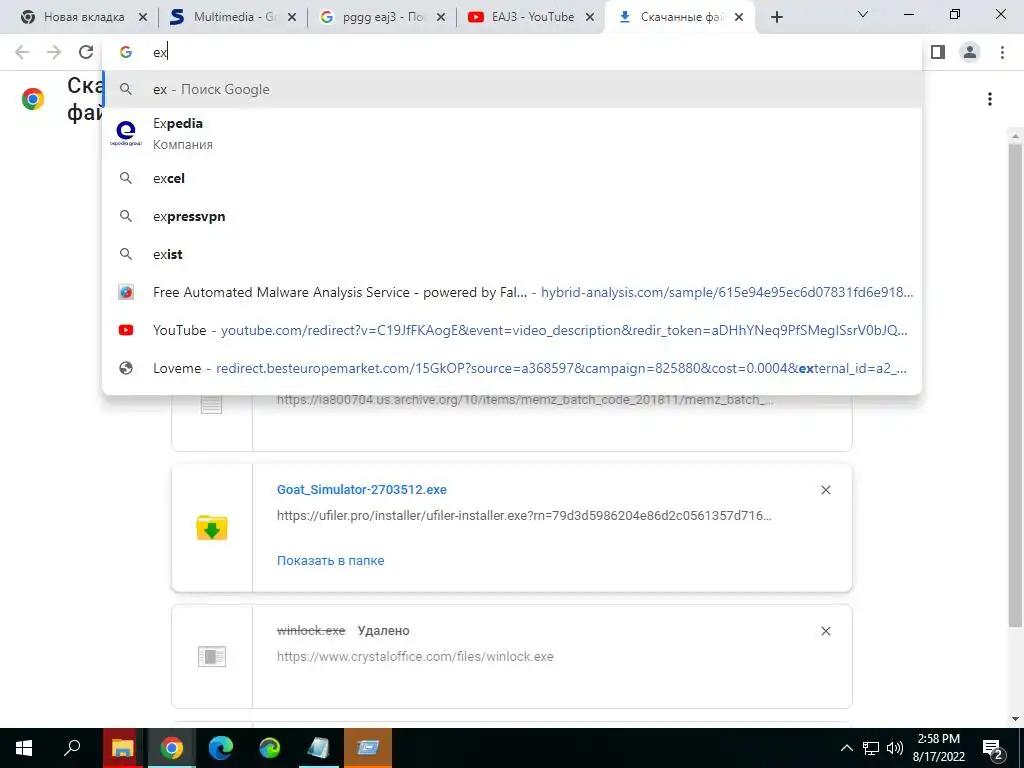This screenshot has width=1024, height=768.
Task: Click the scrollbar down arrow
Action: coord(1015,719)
